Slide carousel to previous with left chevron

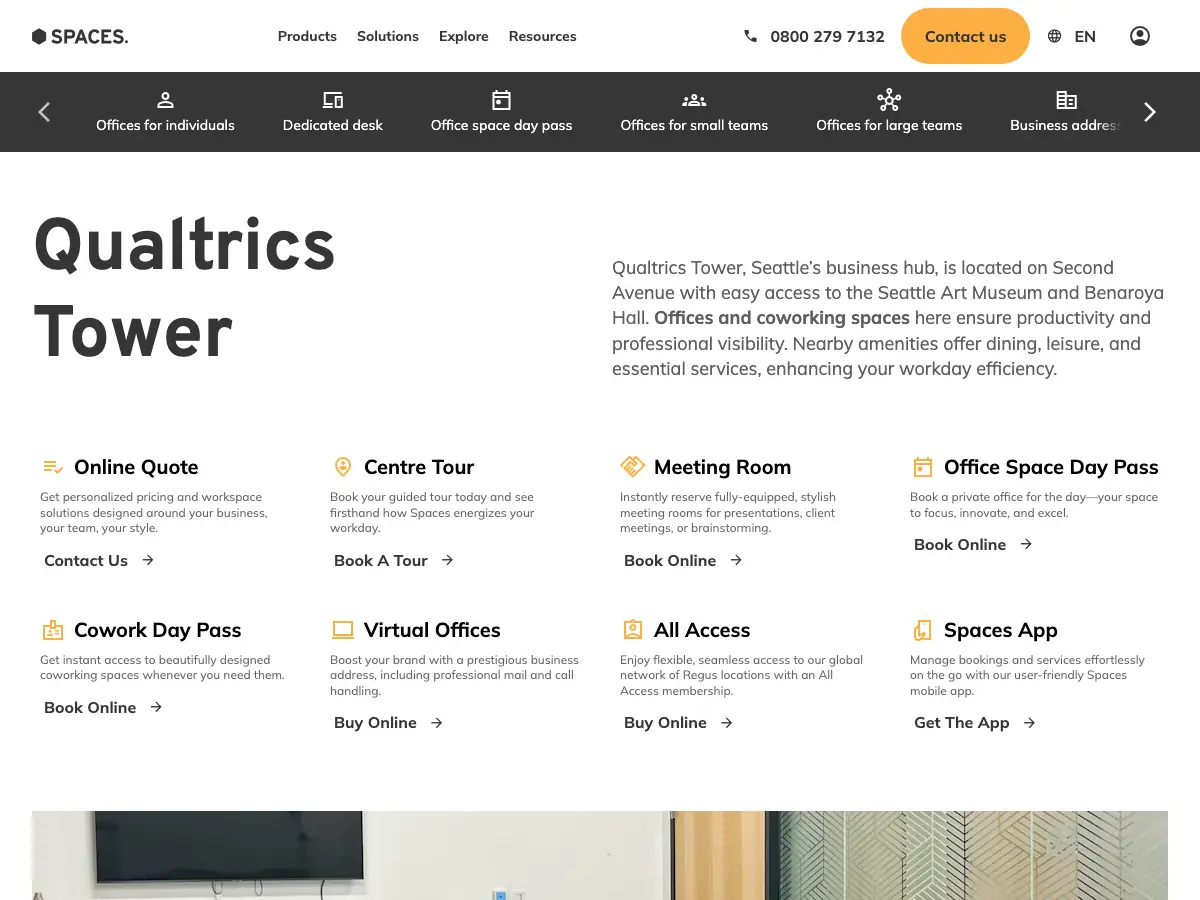(44, 112)
